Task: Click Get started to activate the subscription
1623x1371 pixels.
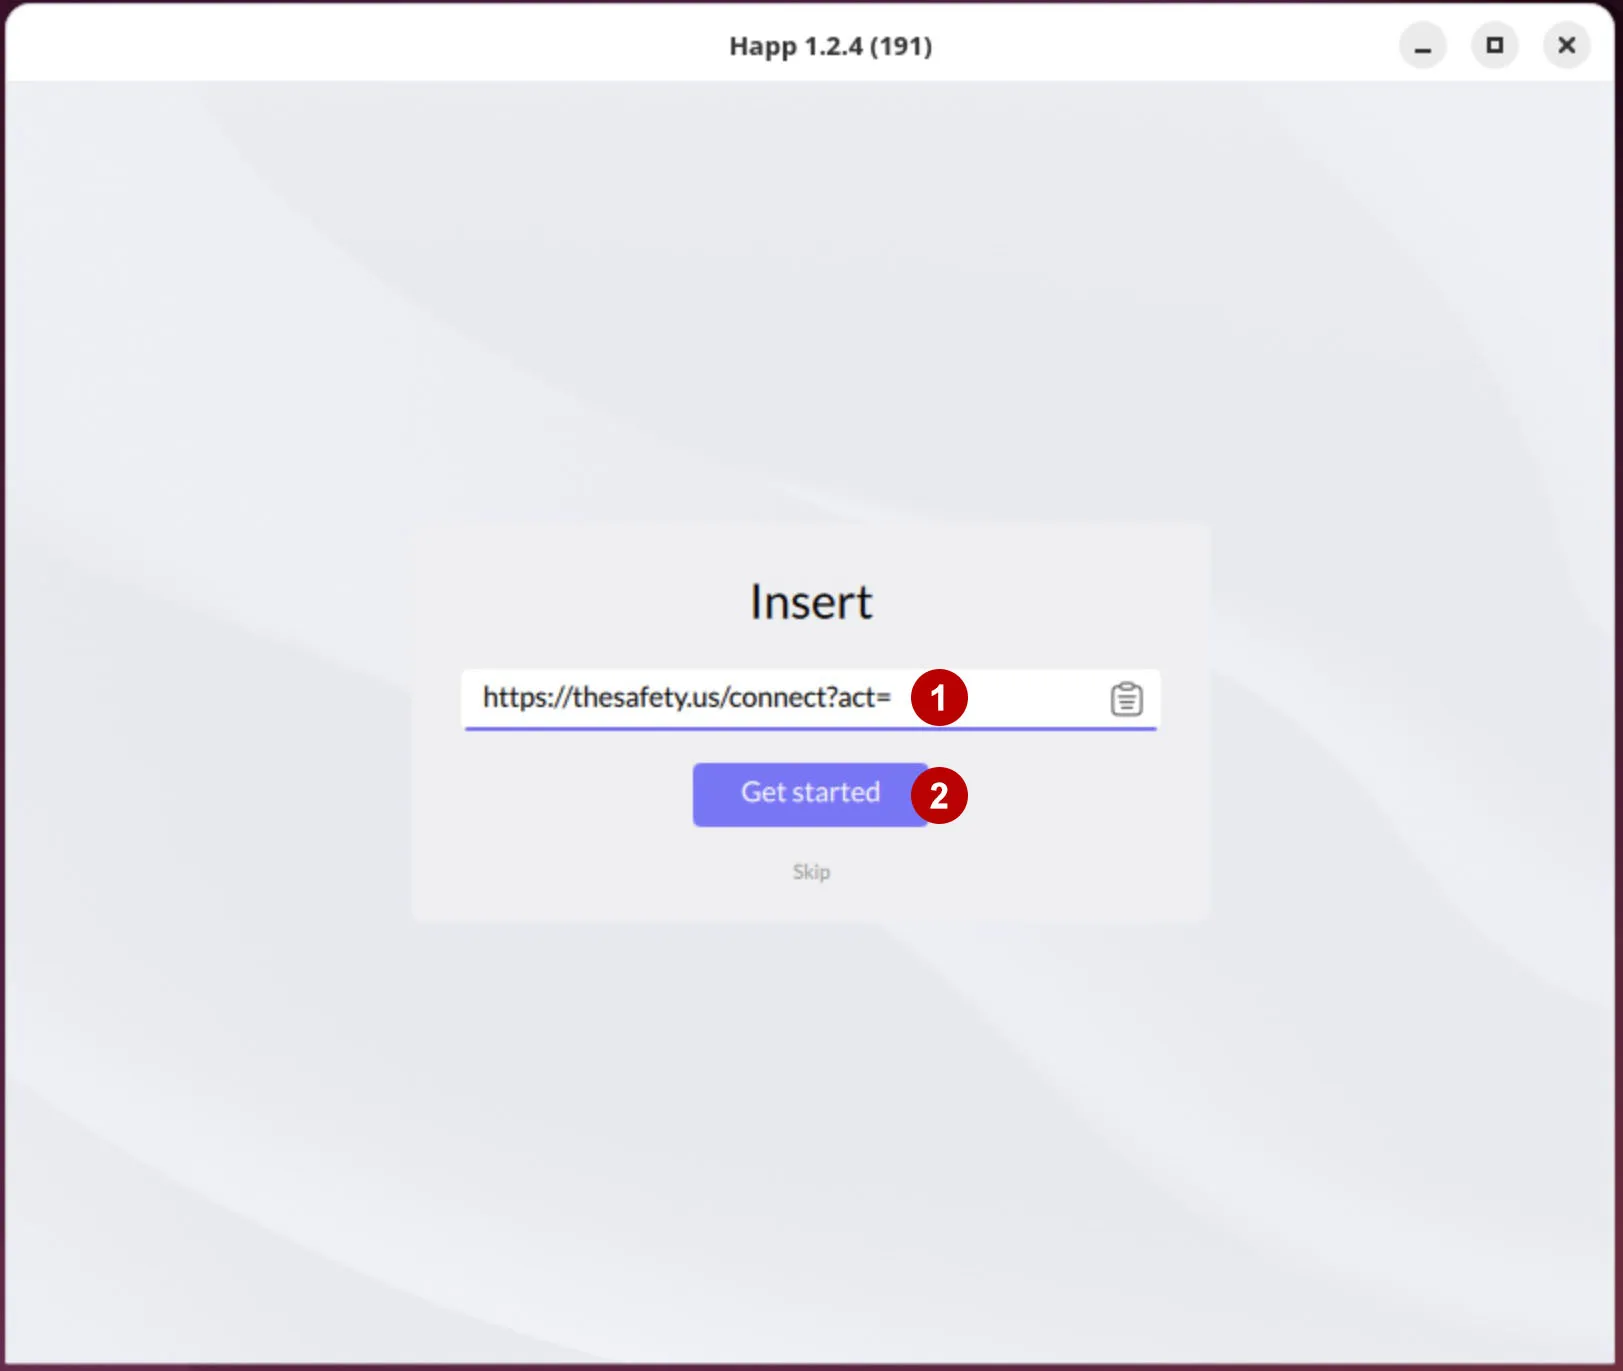Action: (x=806, y=793)
